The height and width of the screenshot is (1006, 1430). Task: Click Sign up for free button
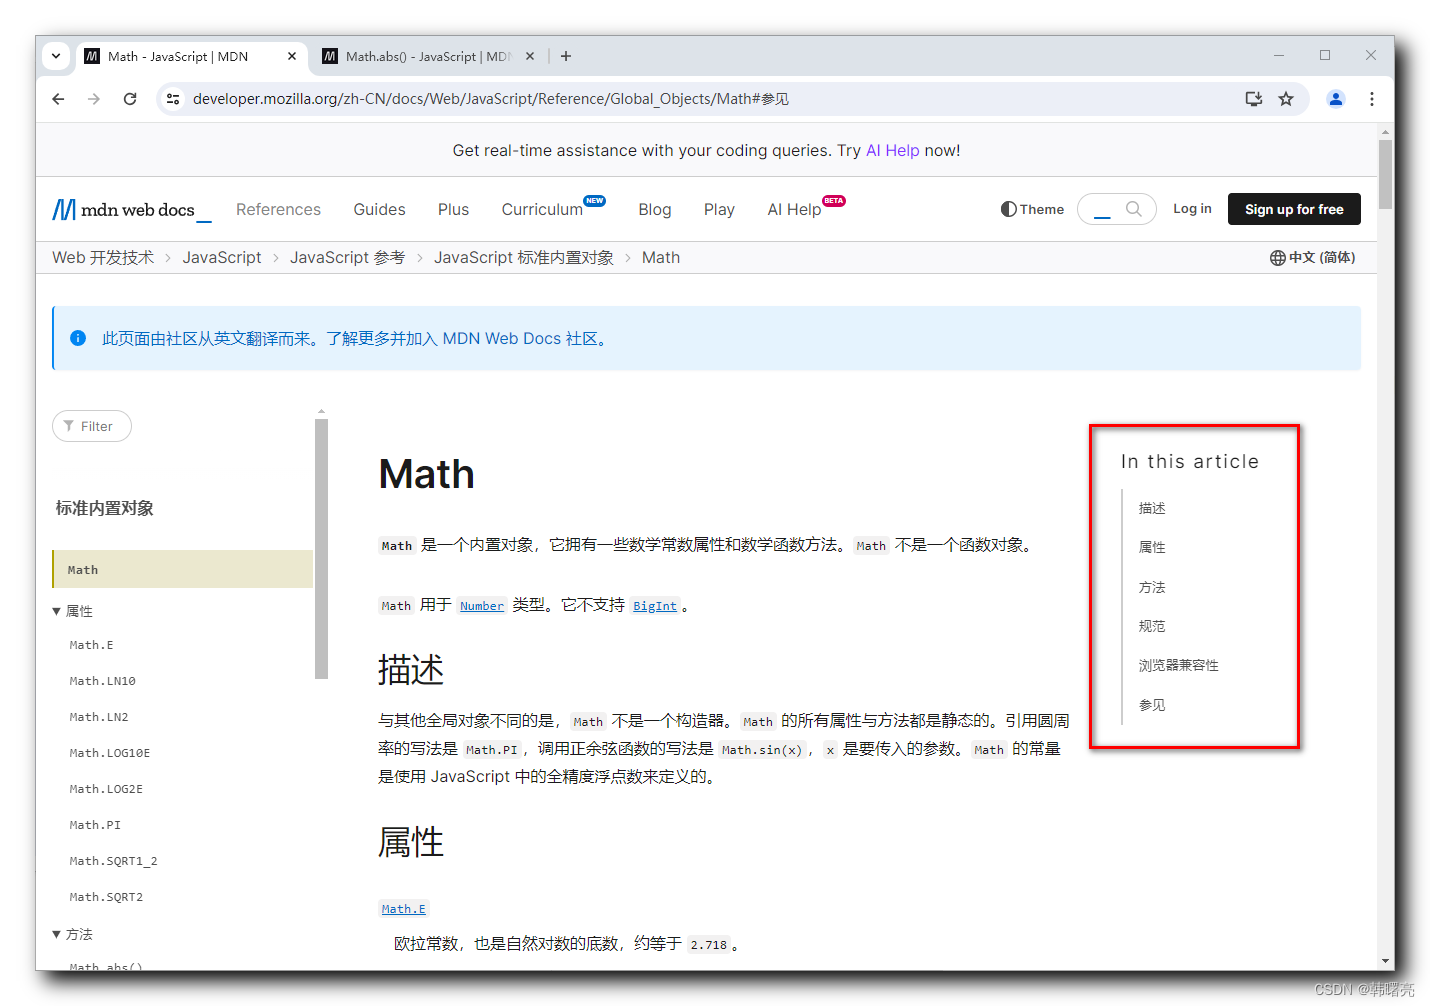1294,209
